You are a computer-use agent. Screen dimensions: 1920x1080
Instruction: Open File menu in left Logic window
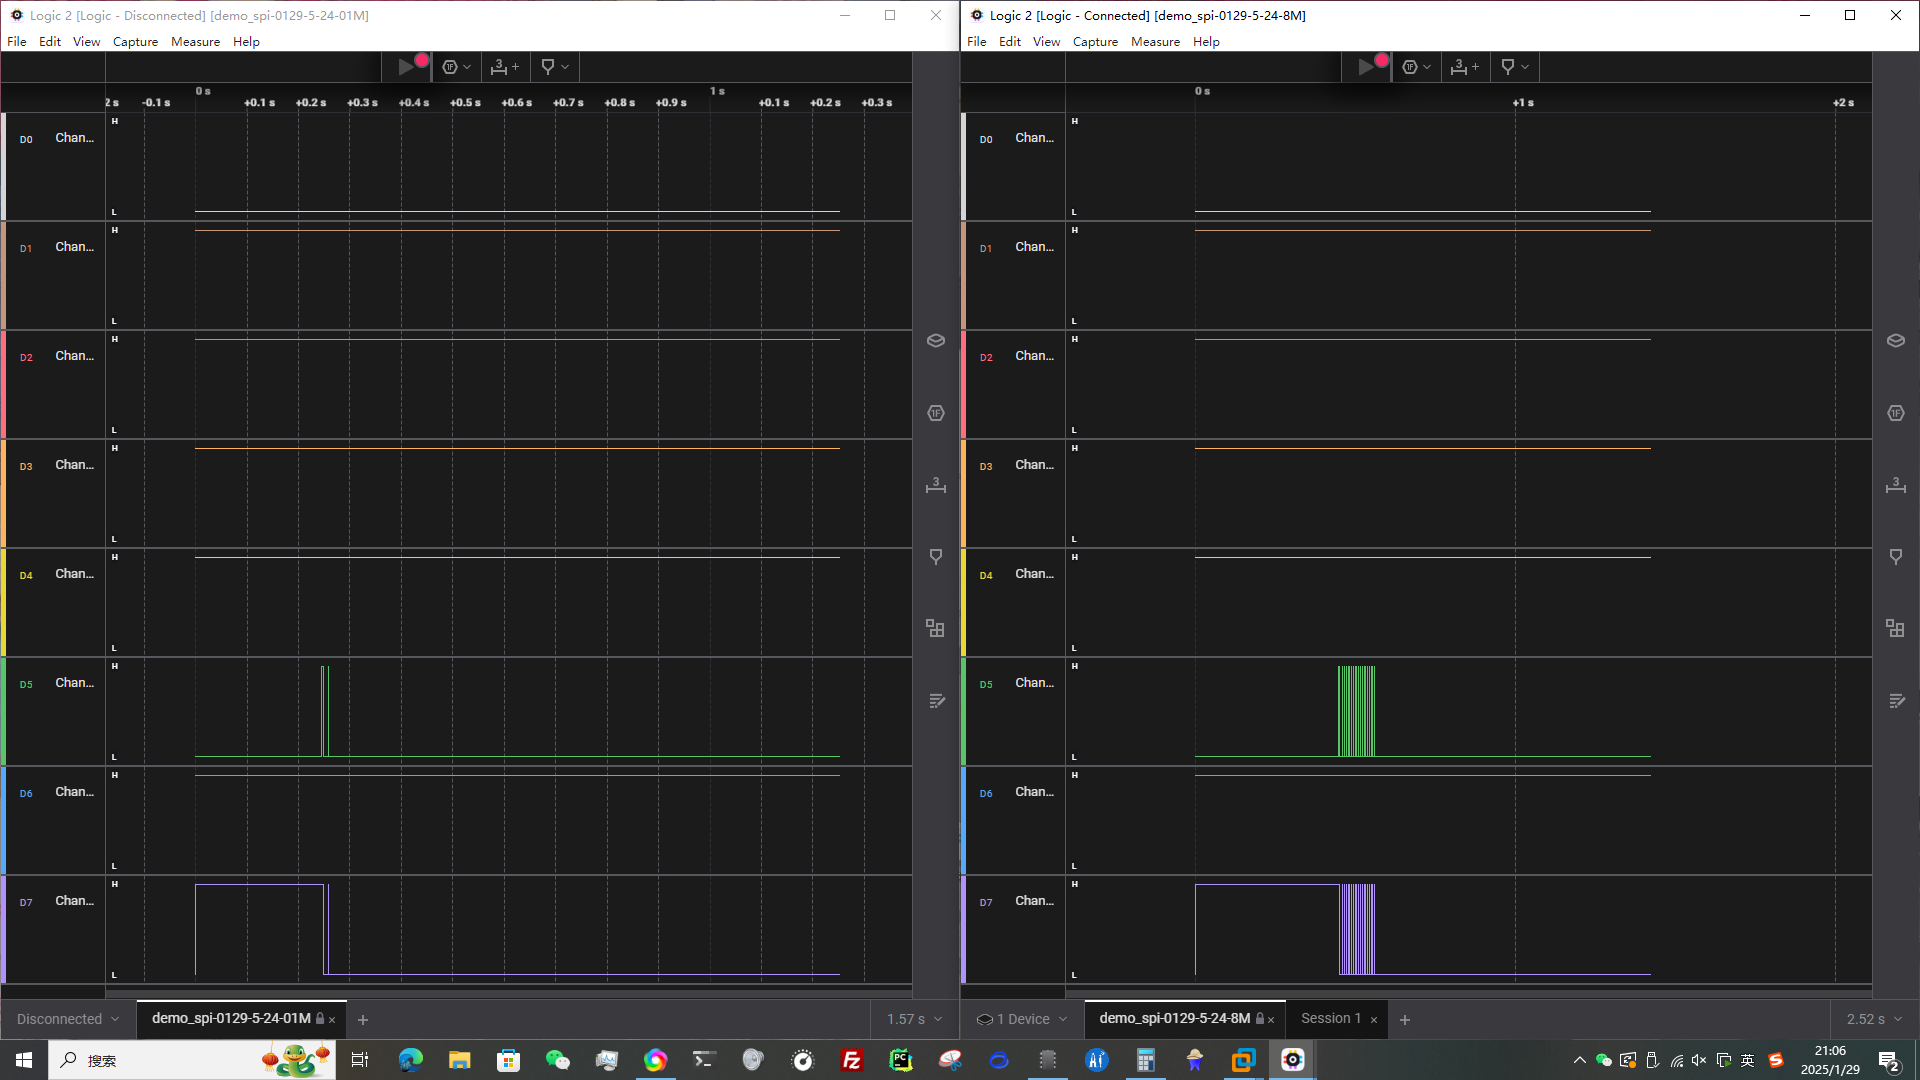tap(17, 42)
